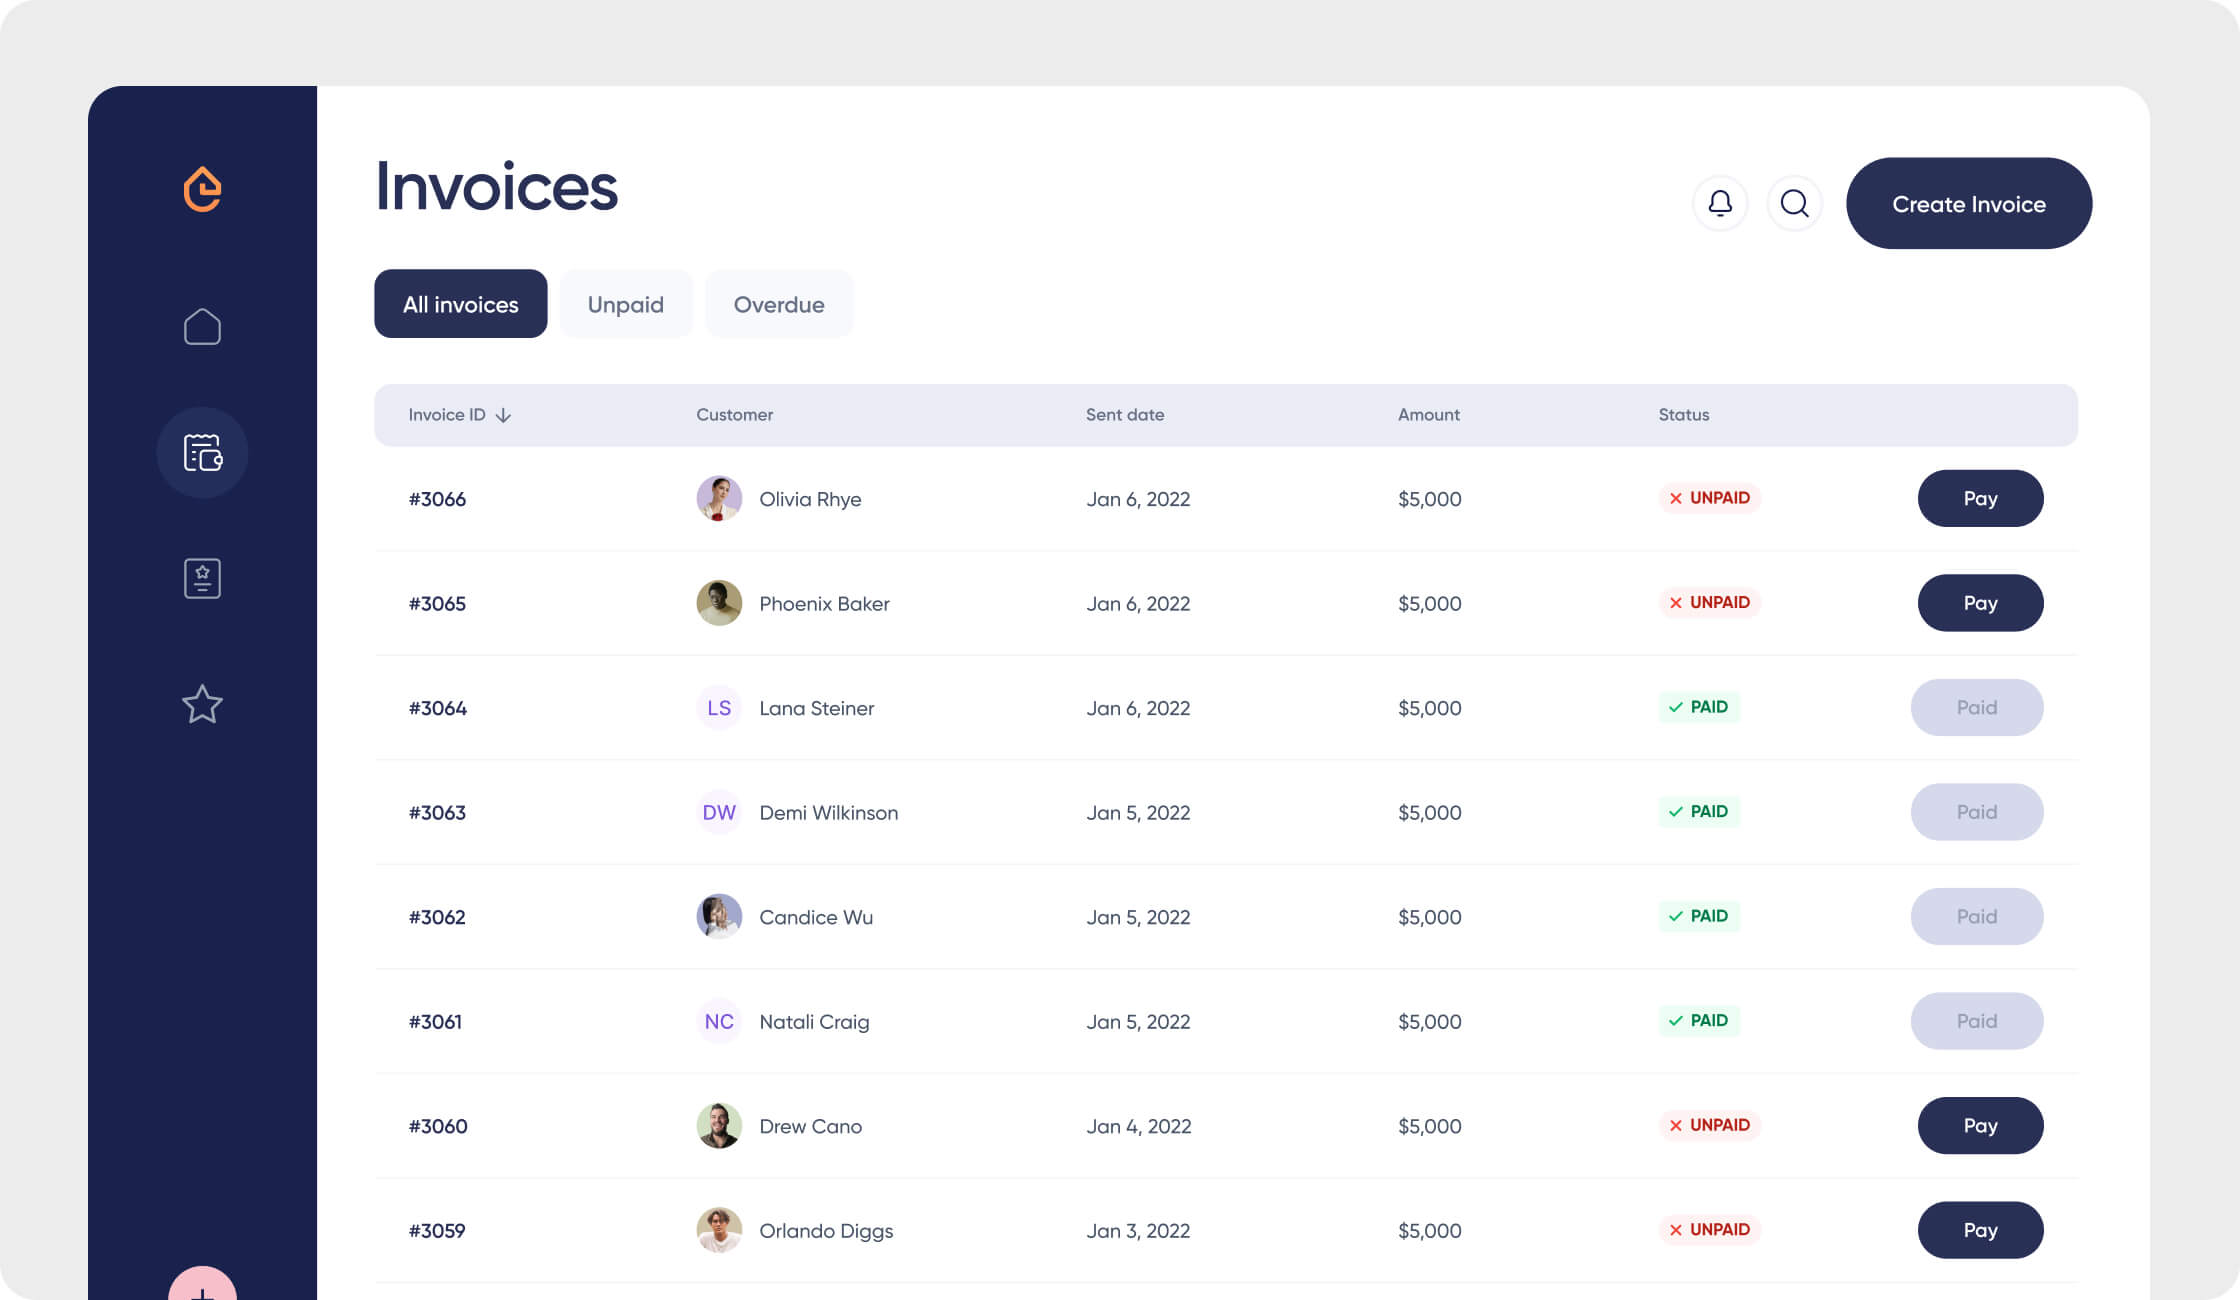The height and width of the screenshot is (1300, 2240).
Task: Click the pink plus button in sidebar
Action: 202,1288
